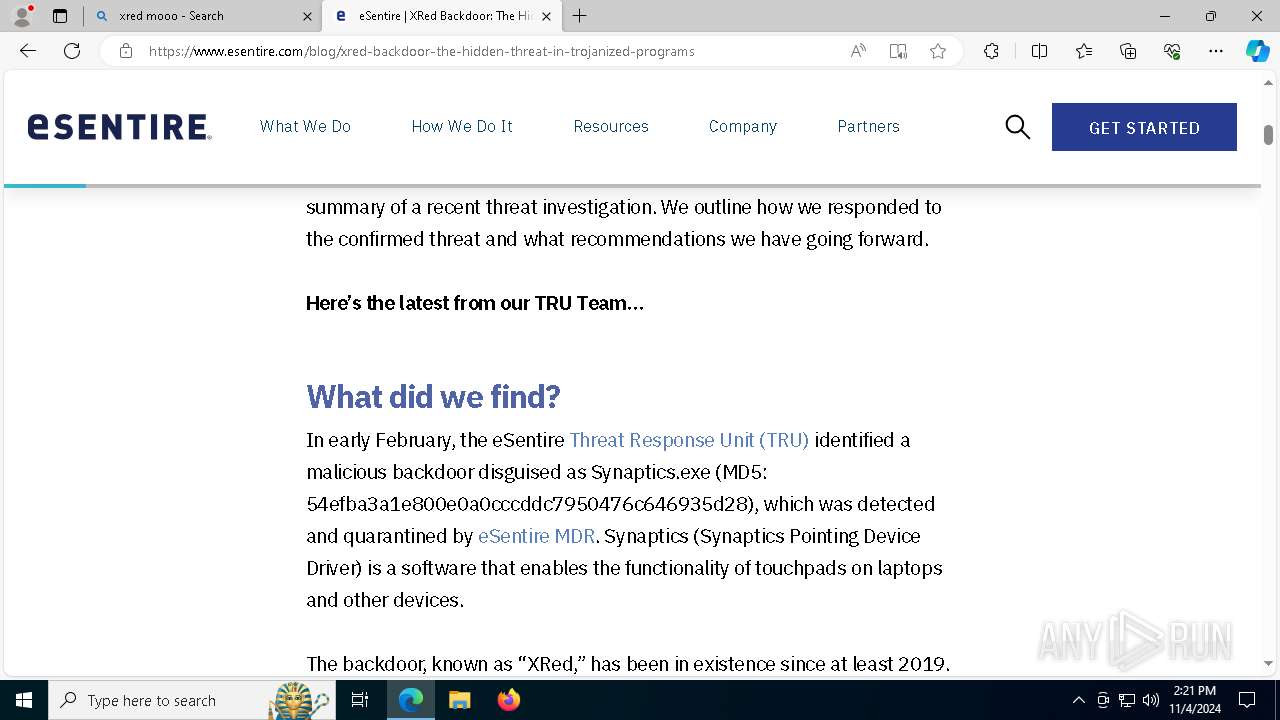Open the Resources menu

coord(611,126)
